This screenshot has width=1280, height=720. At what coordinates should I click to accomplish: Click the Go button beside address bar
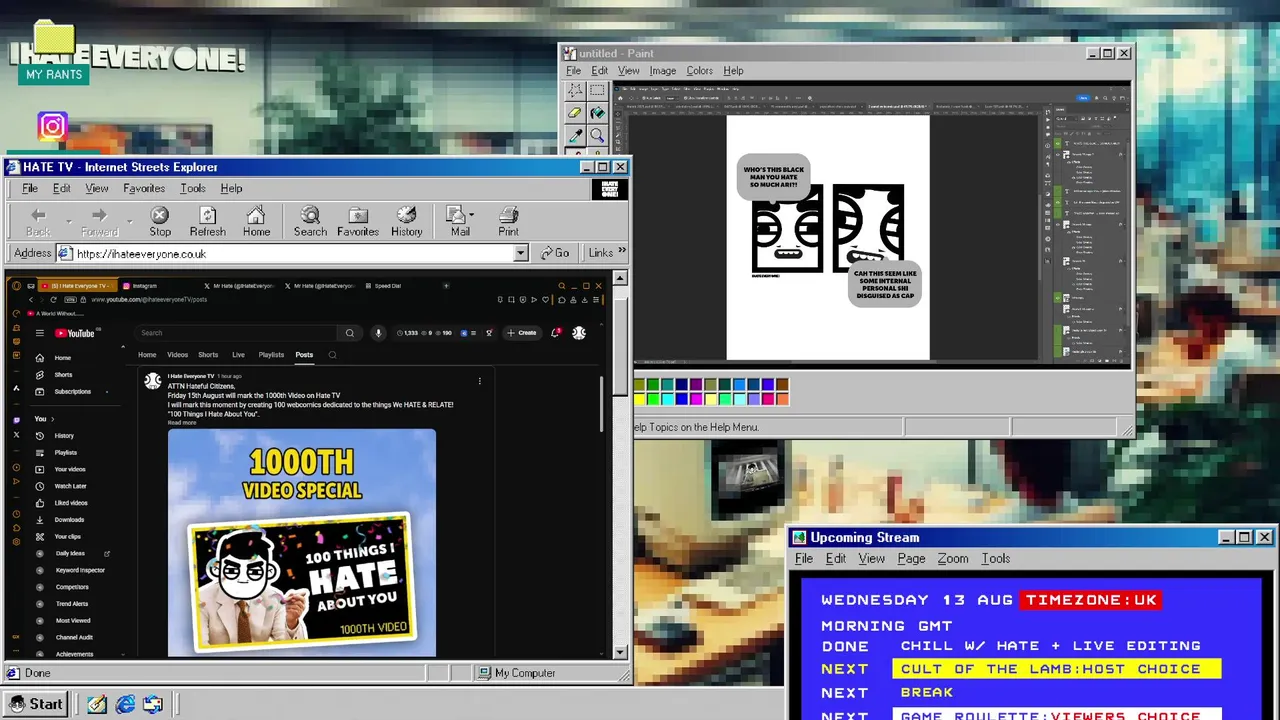tap(555, 253)
